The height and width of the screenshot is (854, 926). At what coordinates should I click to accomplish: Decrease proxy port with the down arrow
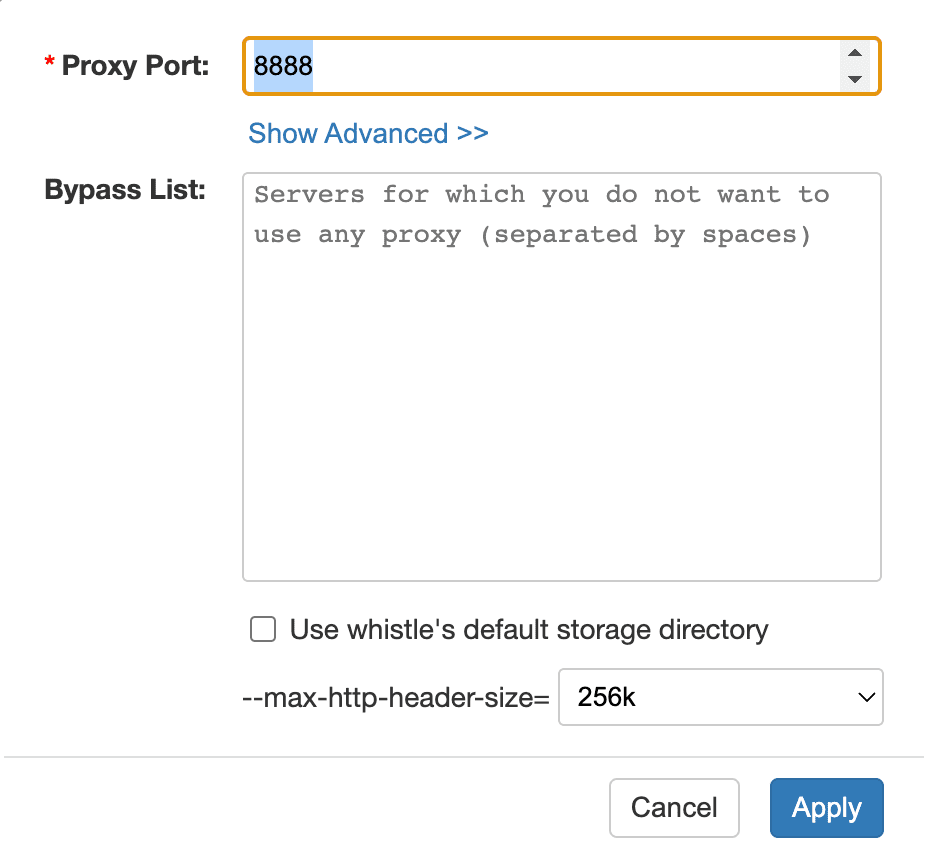tap(854, 79)
